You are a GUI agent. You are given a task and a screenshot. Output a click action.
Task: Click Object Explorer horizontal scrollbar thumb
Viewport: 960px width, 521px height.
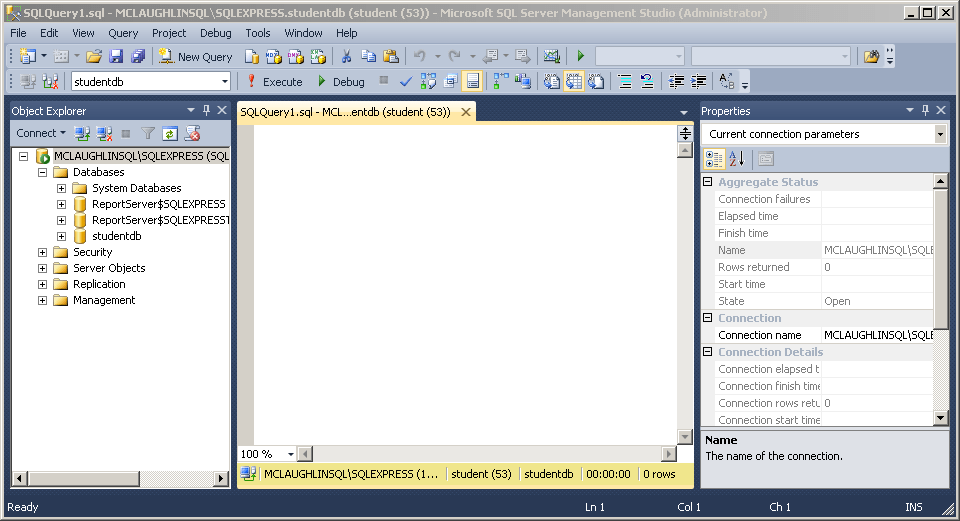[x=84, y=478]
